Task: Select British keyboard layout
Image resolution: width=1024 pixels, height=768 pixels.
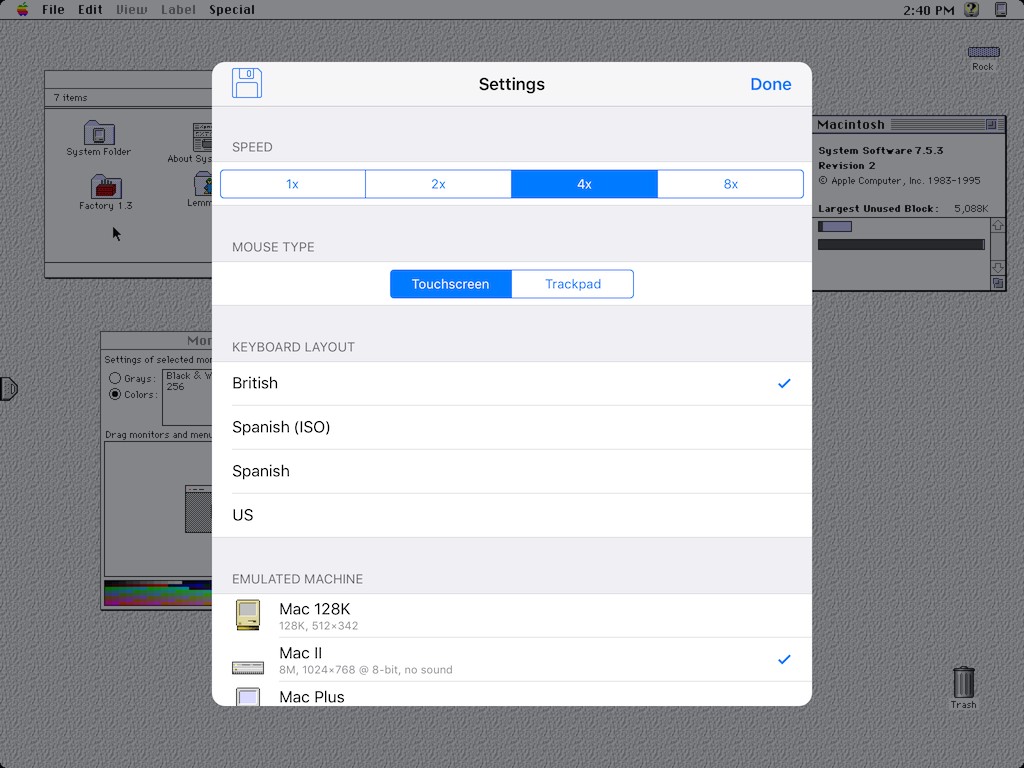Action: tap(512, 383)
